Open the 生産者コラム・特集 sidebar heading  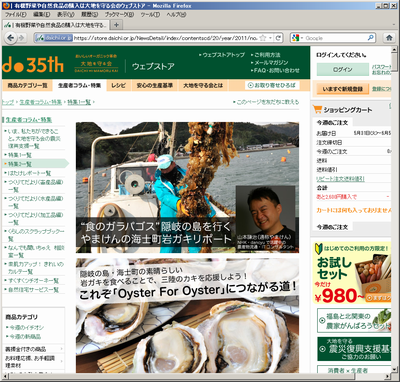29,120
